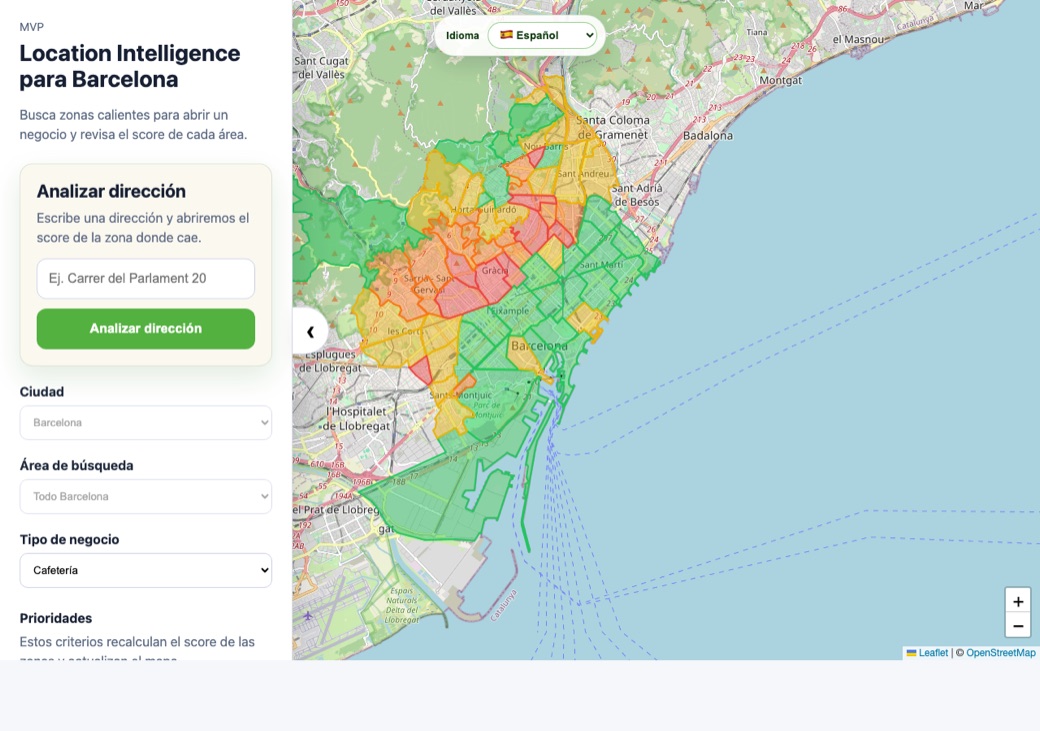Click the Analizar dirección green button

tap(145, 328)
